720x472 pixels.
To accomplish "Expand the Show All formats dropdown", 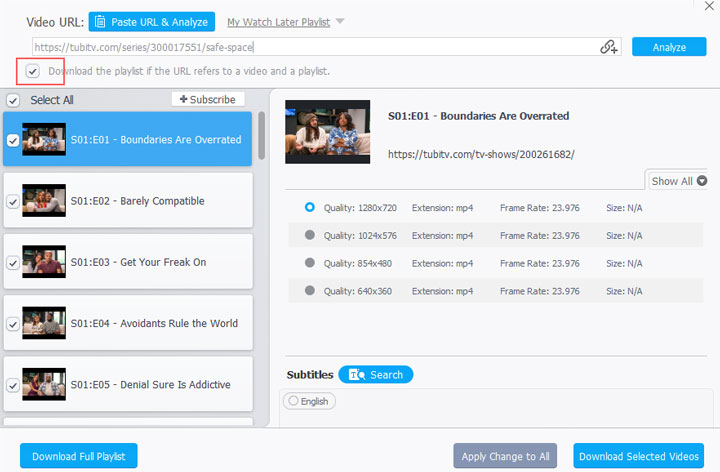I will coord(678,181).
